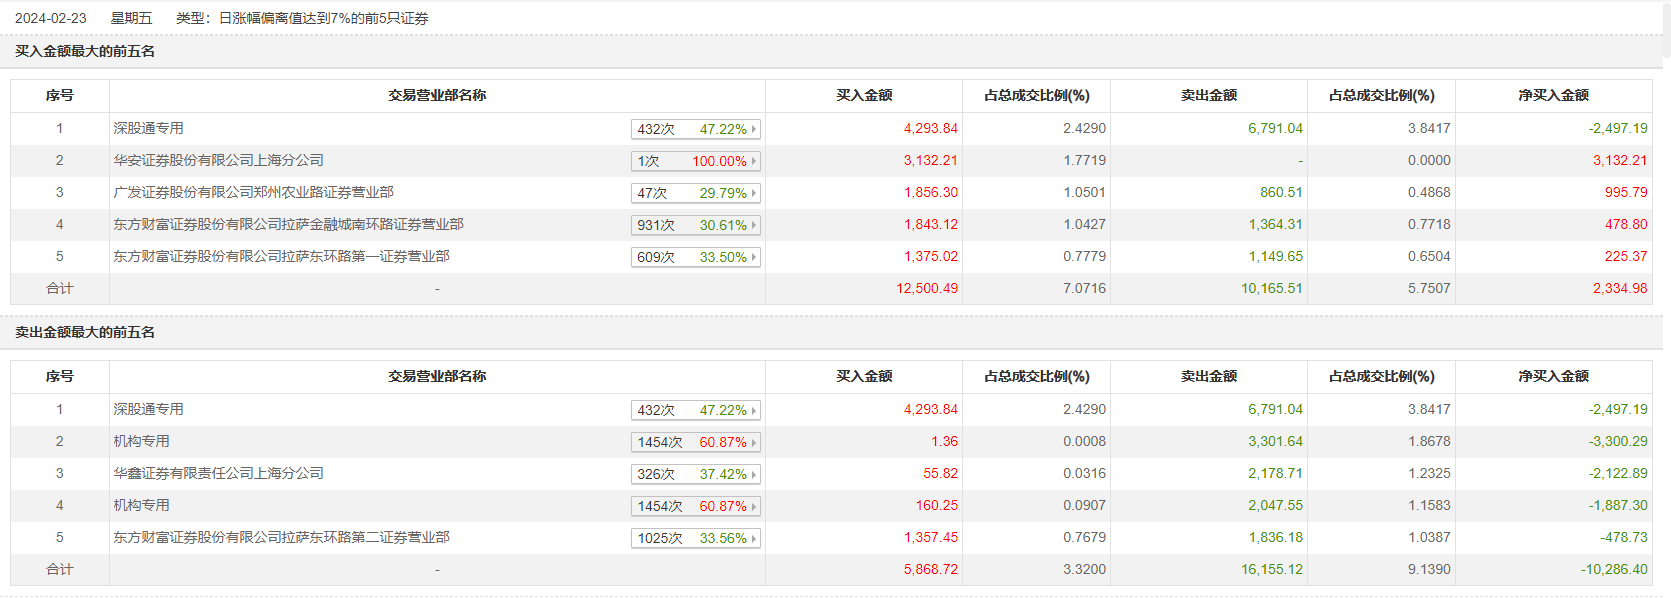The height and width of the screenshot is (599, 1671).
Task: Open 华安证券股份有限公司上海分公司 branch link
Action: pos(218,160)
